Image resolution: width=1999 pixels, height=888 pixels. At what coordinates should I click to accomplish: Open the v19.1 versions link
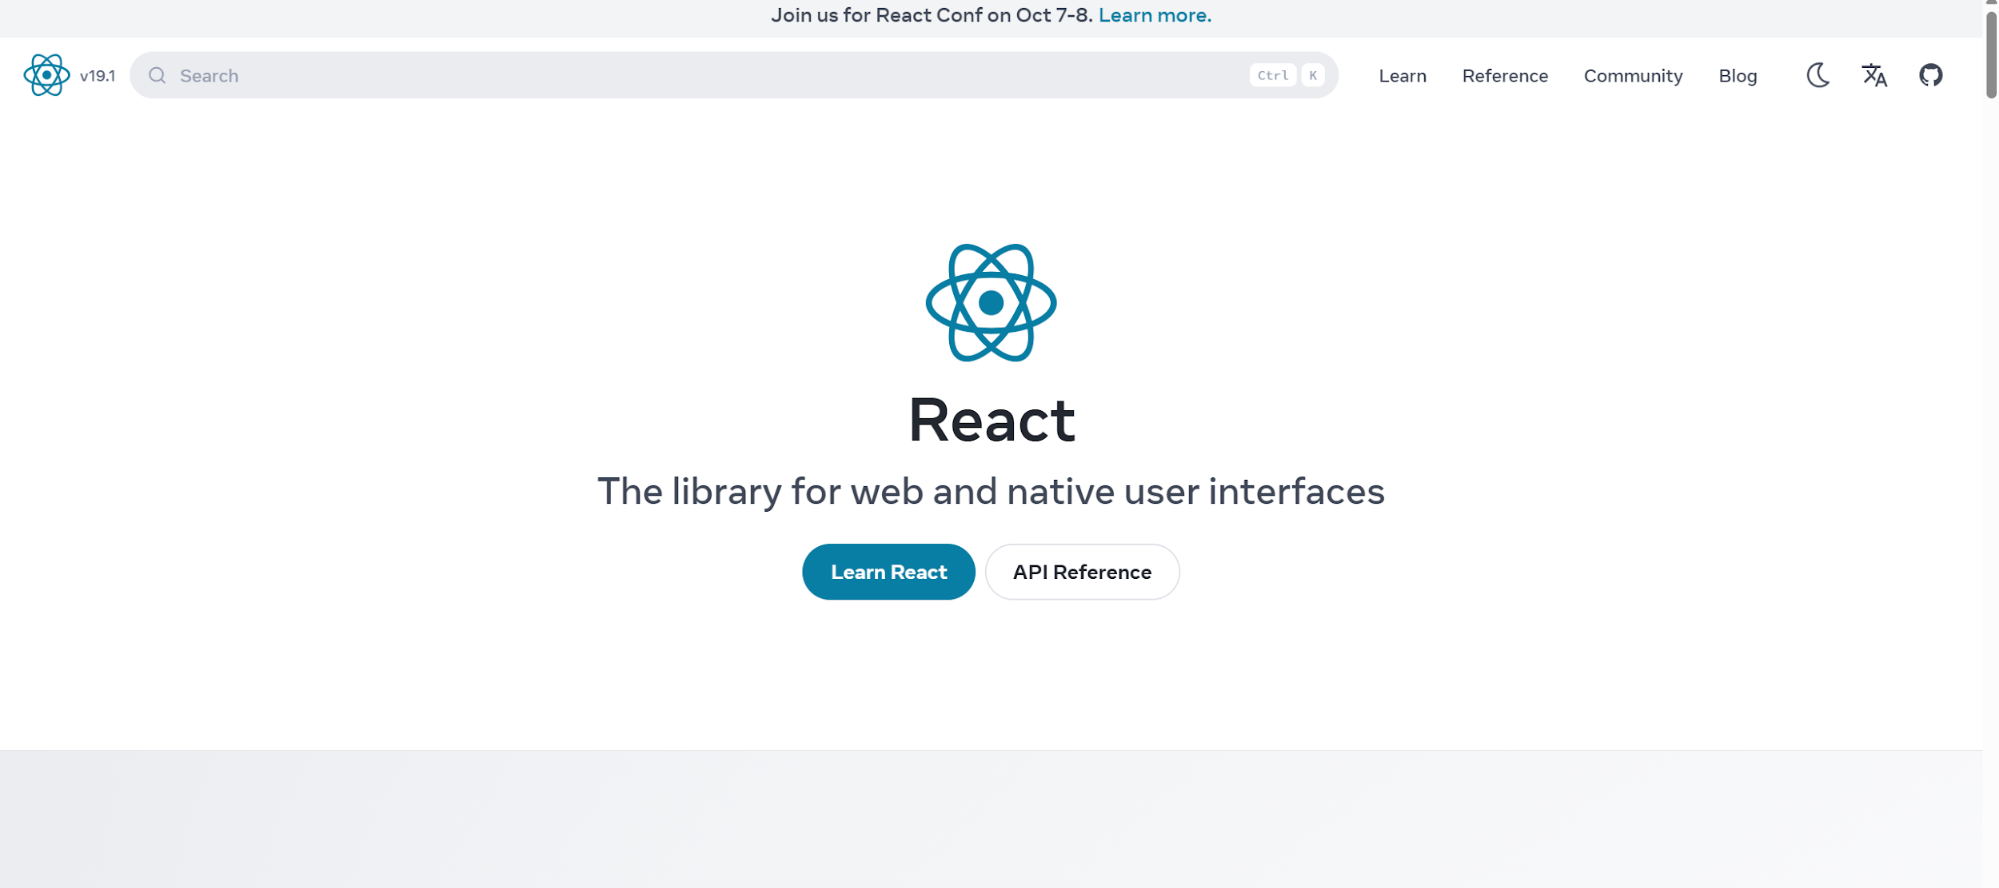[97, 76]
